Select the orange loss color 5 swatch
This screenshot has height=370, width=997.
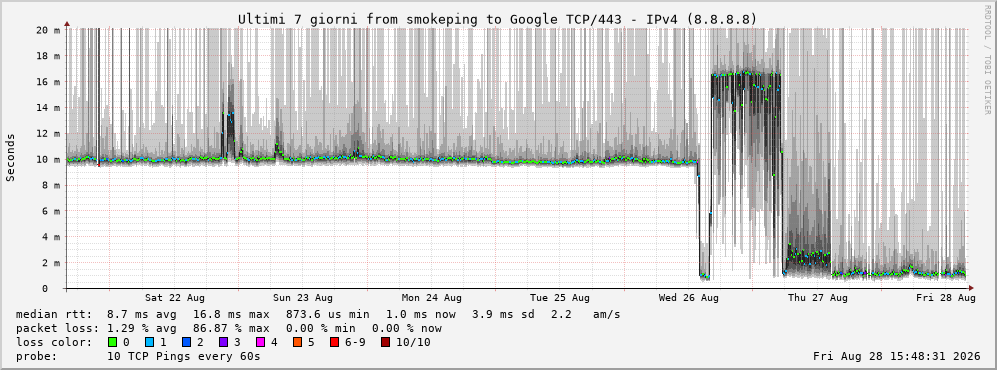(x=297, y=342)
